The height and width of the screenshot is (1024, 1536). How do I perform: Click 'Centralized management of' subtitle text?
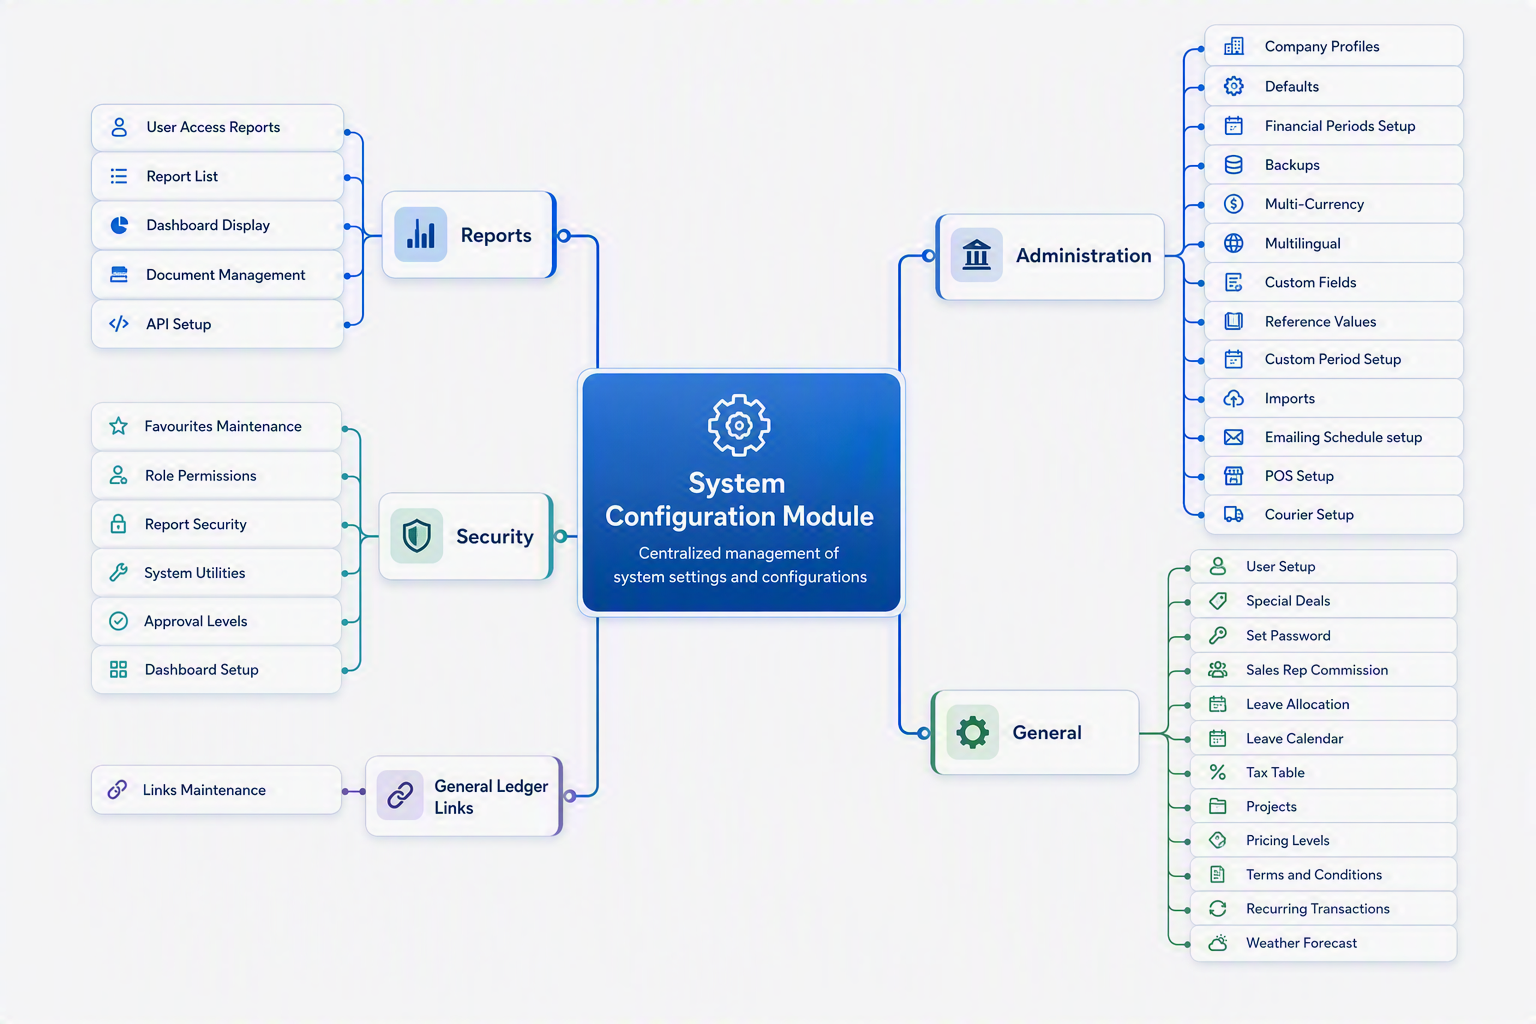pyautogui.click(x=738, y=553)
